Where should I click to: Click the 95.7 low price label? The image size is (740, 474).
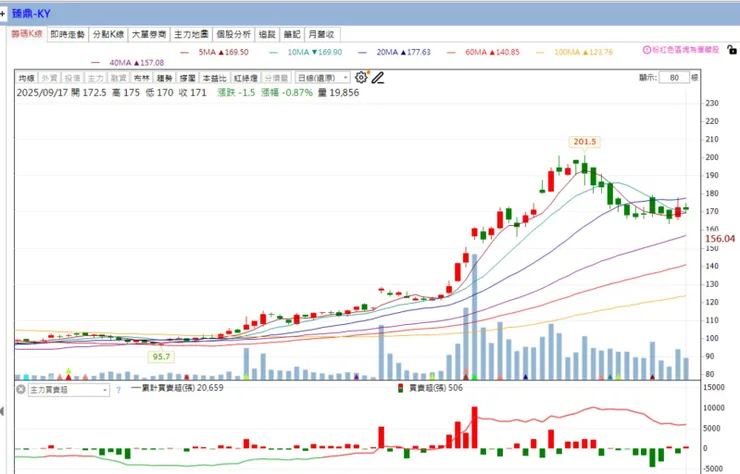(x=161, y=356)
